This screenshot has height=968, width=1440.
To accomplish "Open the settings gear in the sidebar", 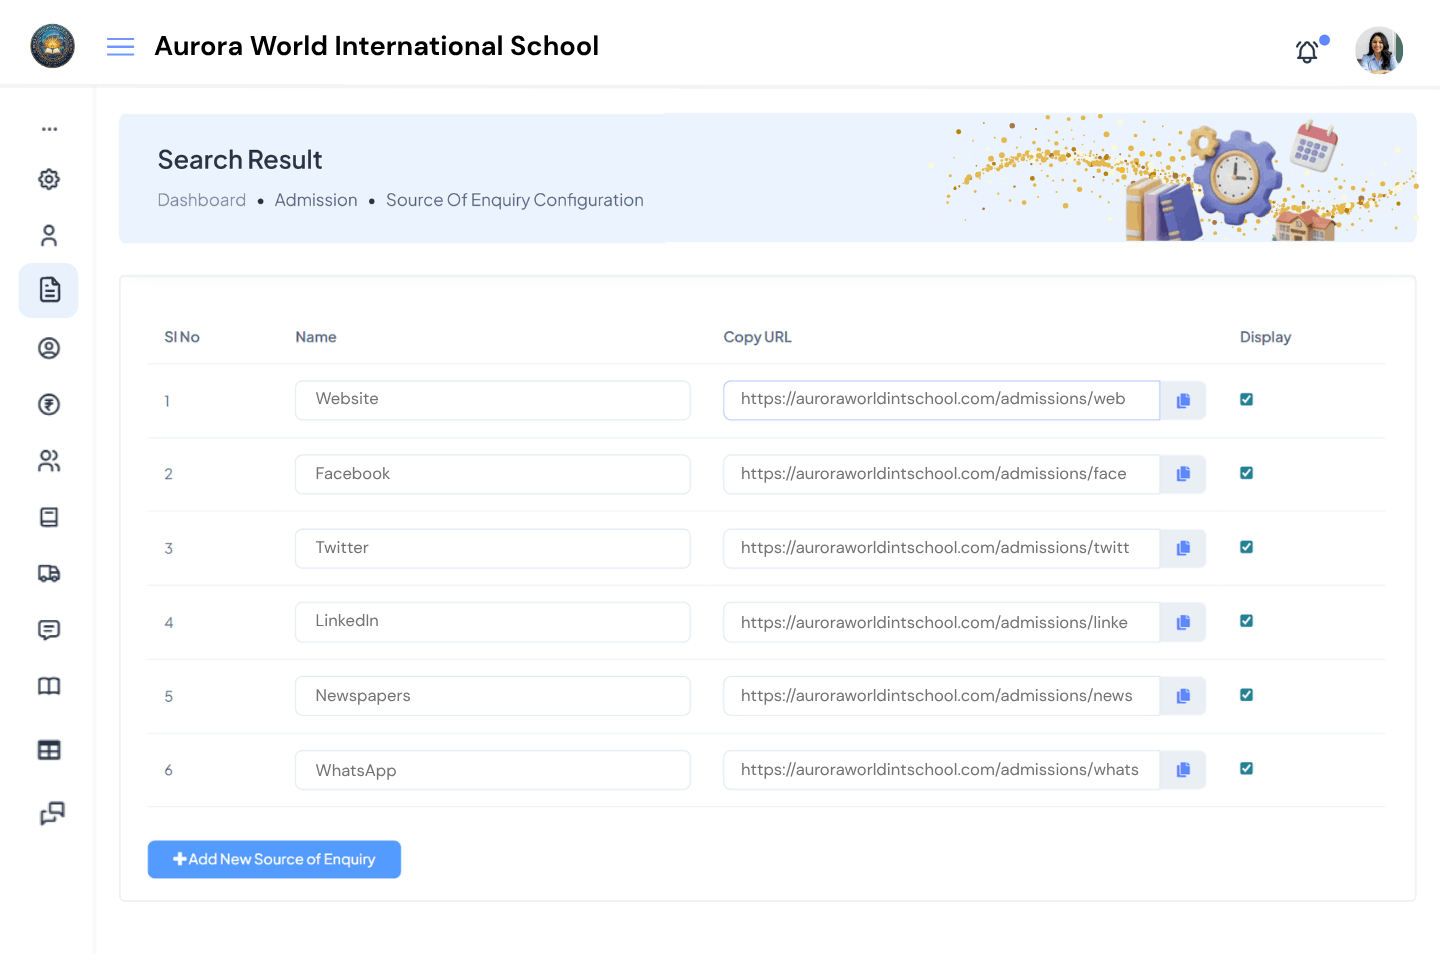I will point(48,179).
